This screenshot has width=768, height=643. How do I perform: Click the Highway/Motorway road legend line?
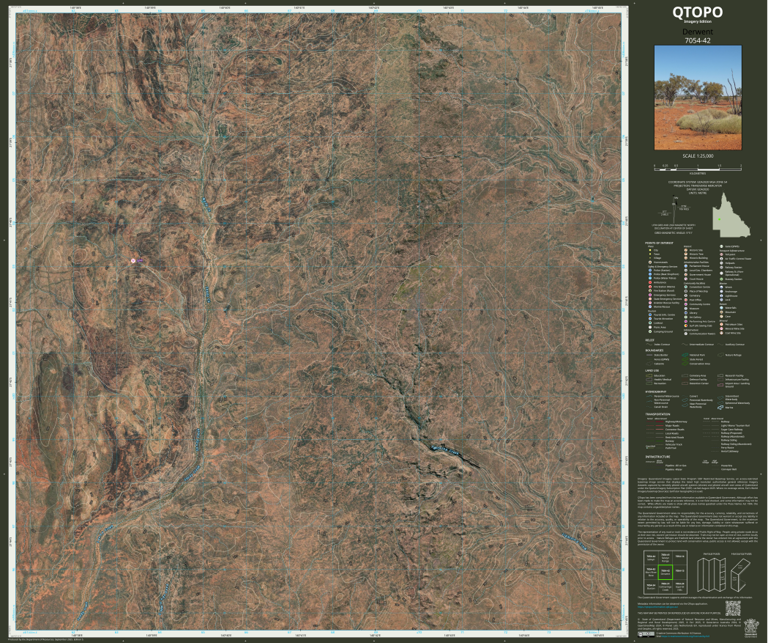(655, 422)
